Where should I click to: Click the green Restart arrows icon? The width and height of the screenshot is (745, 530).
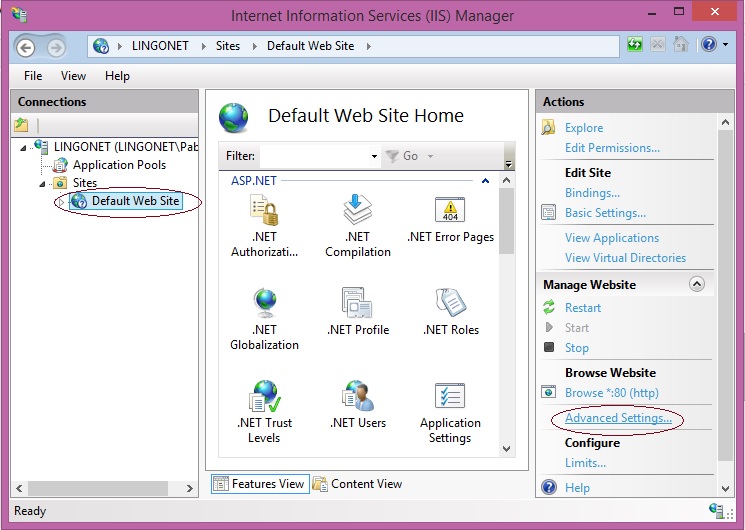pyautogui.click(x=549, y=307)
